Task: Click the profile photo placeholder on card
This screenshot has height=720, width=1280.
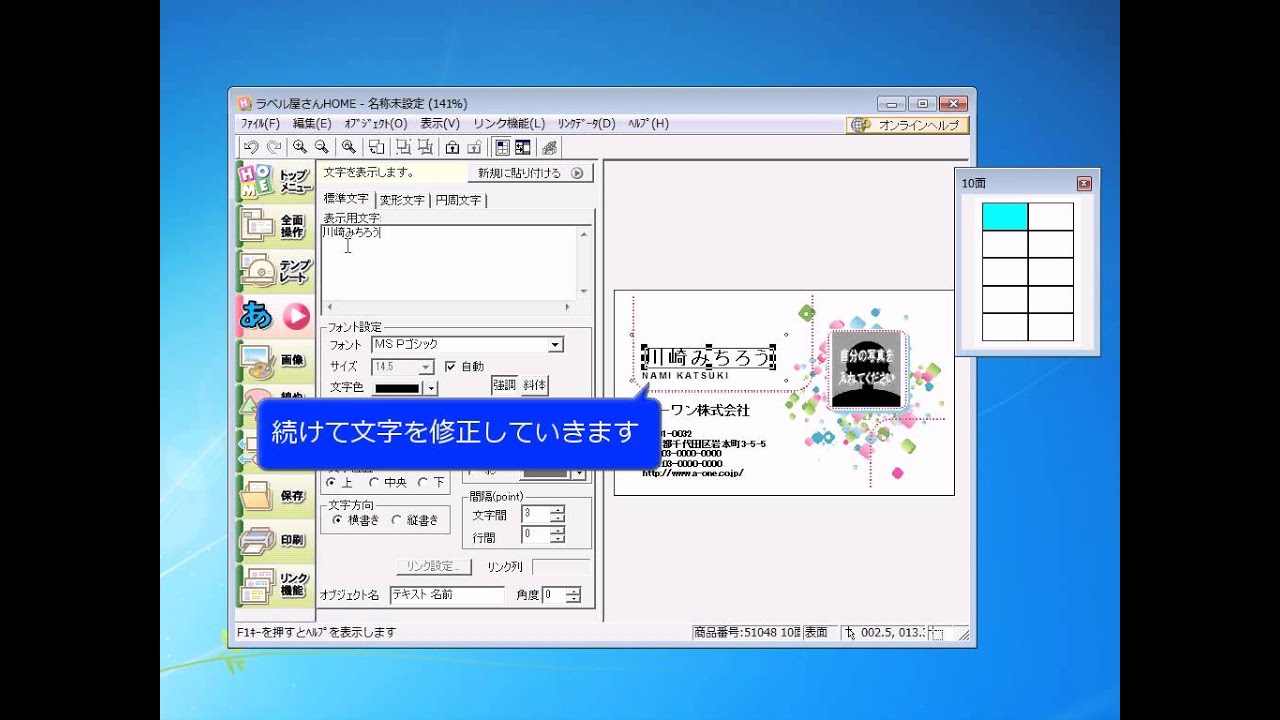Action: pos(867,371)
